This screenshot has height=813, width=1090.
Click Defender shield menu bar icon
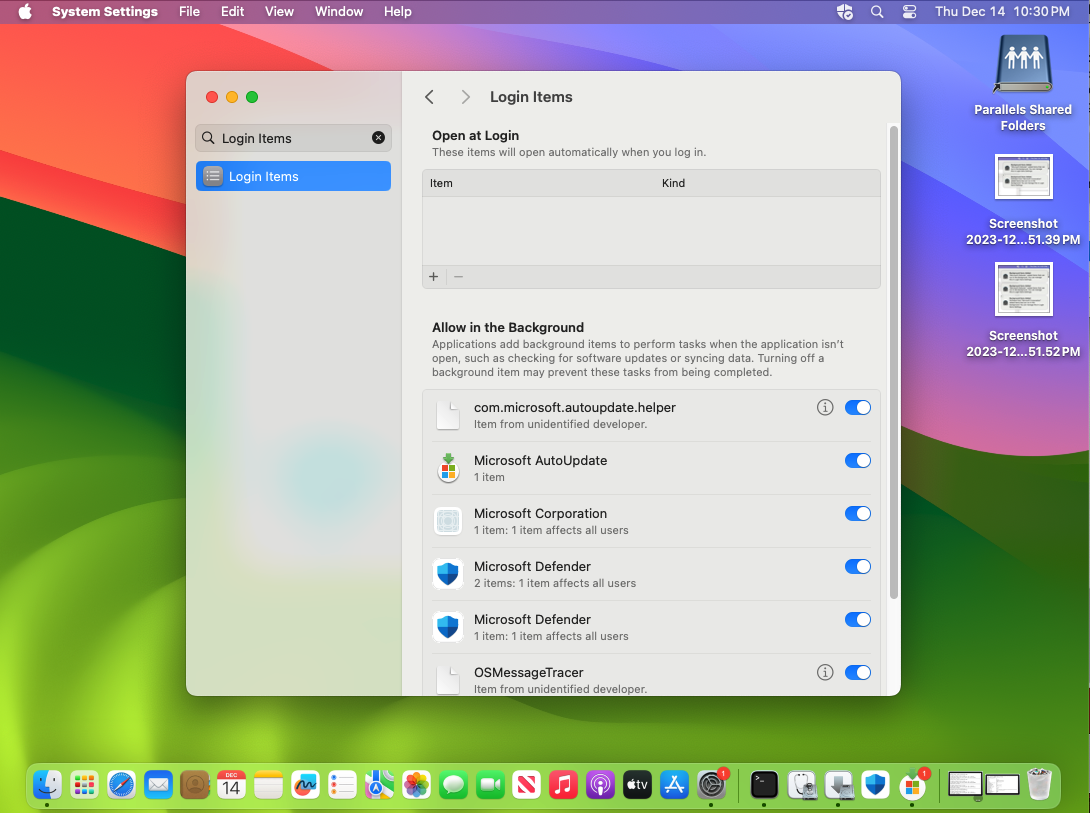click(x=845, y=12)
